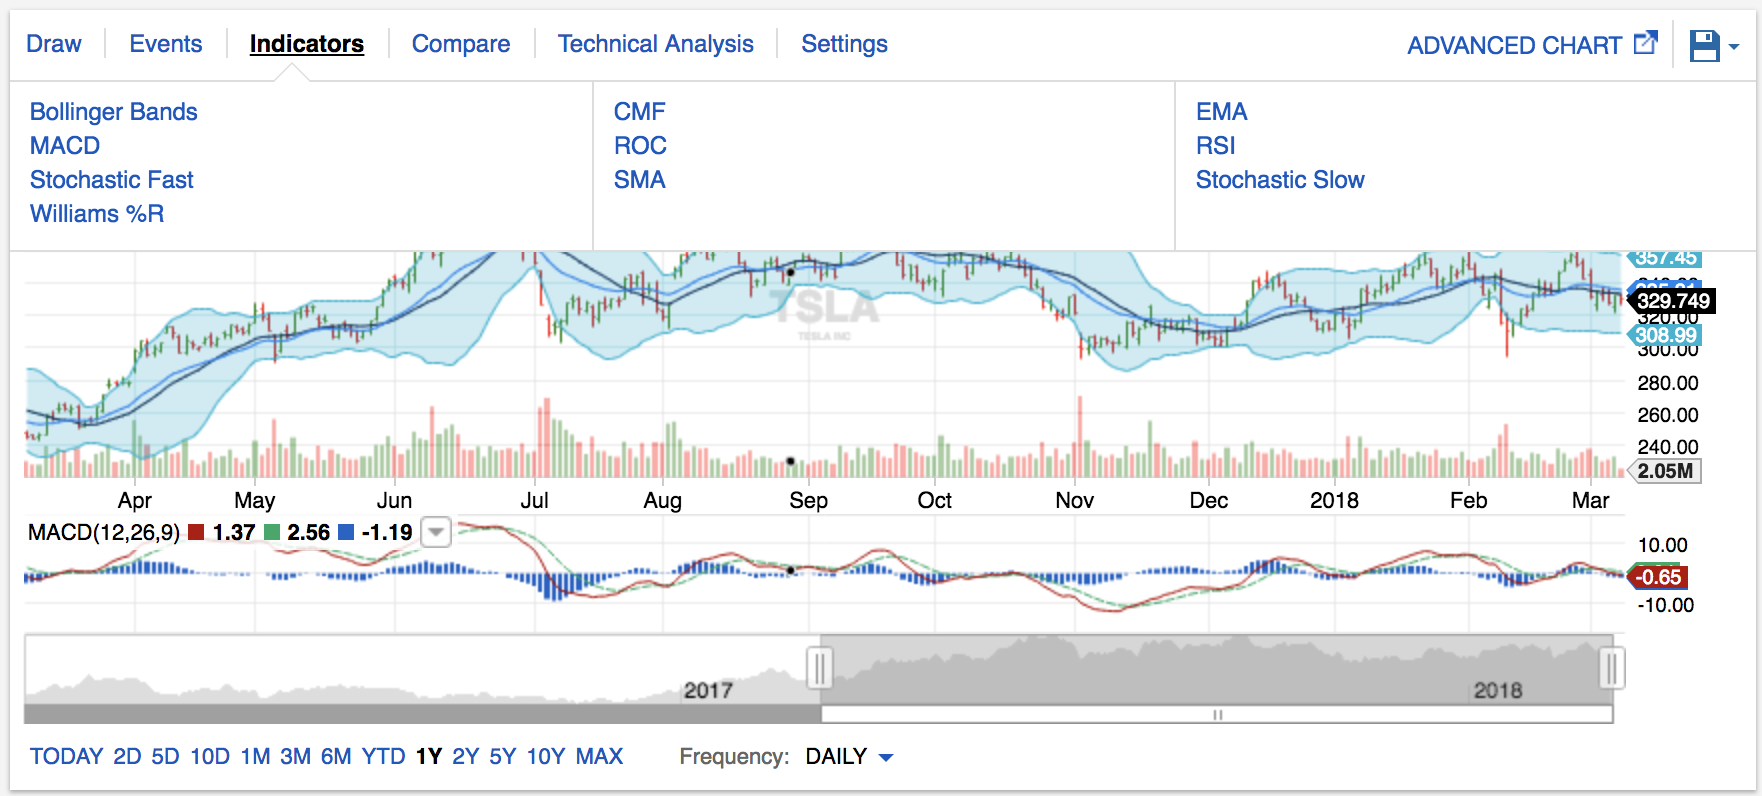The image size is (1762, 796).
Task: Set range to 10D
Action: pyautogui.click(x=210, y=757)
